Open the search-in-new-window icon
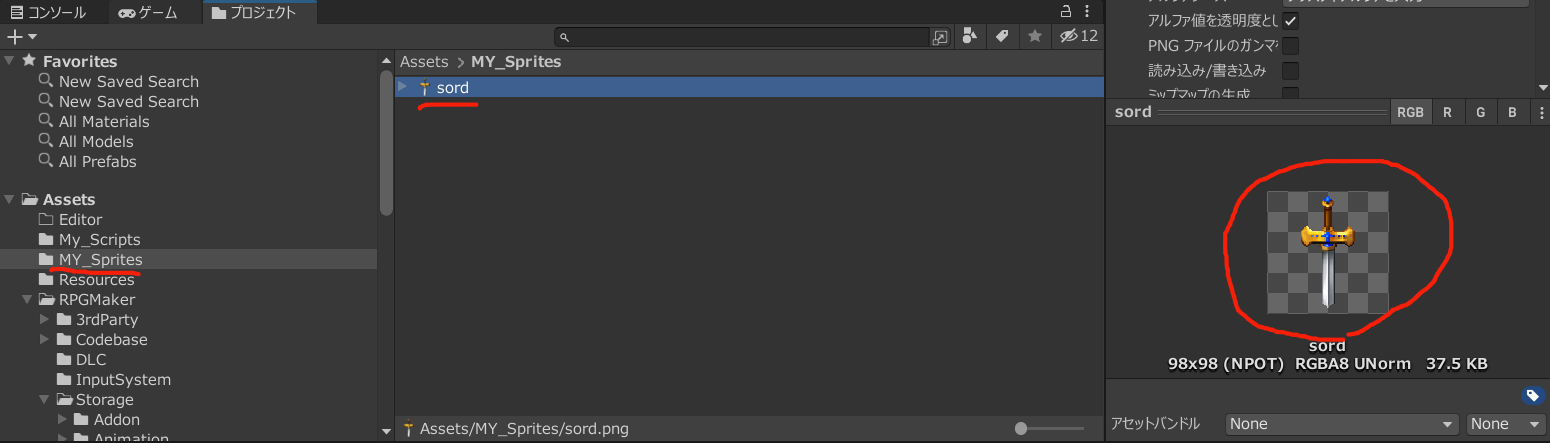Screen dimensions: 1550x443 point(940,37)
